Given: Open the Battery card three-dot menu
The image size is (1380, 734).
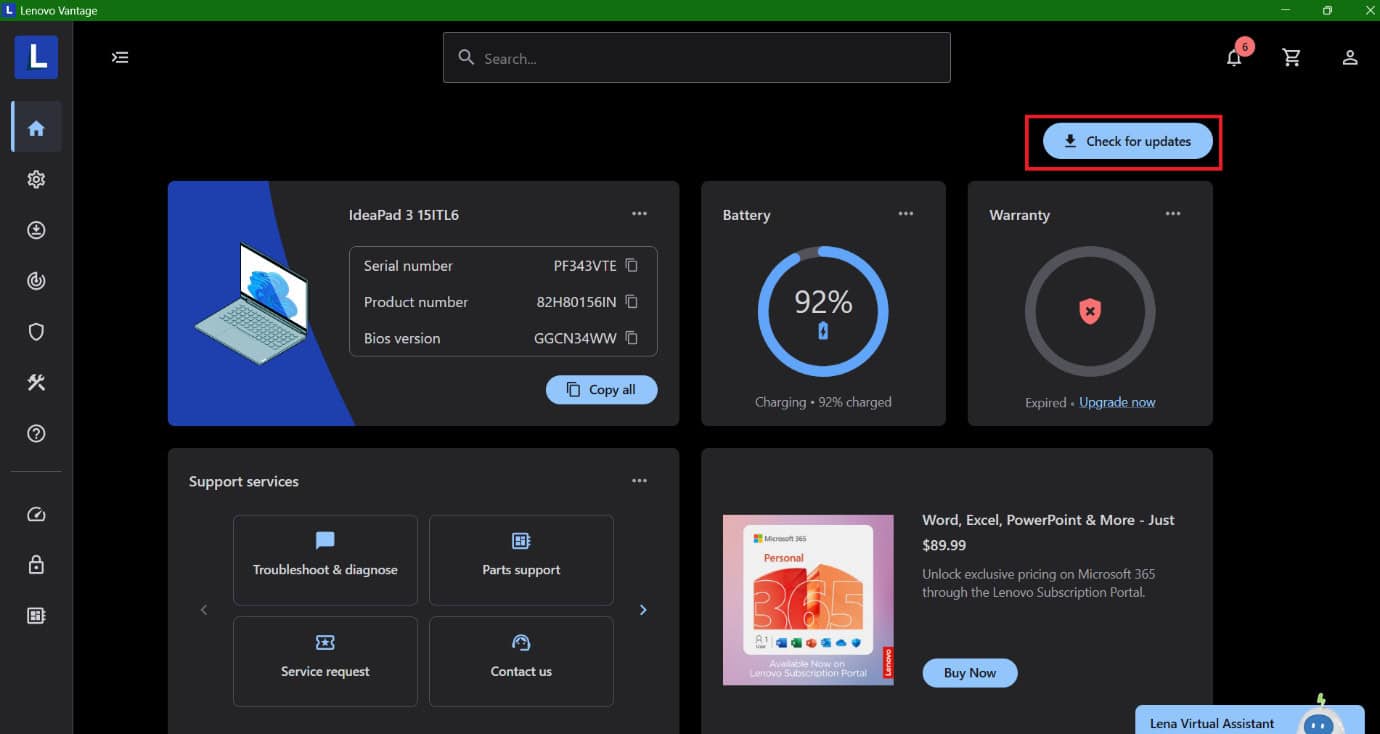Looking at the screenshot, I should [905, 214].
